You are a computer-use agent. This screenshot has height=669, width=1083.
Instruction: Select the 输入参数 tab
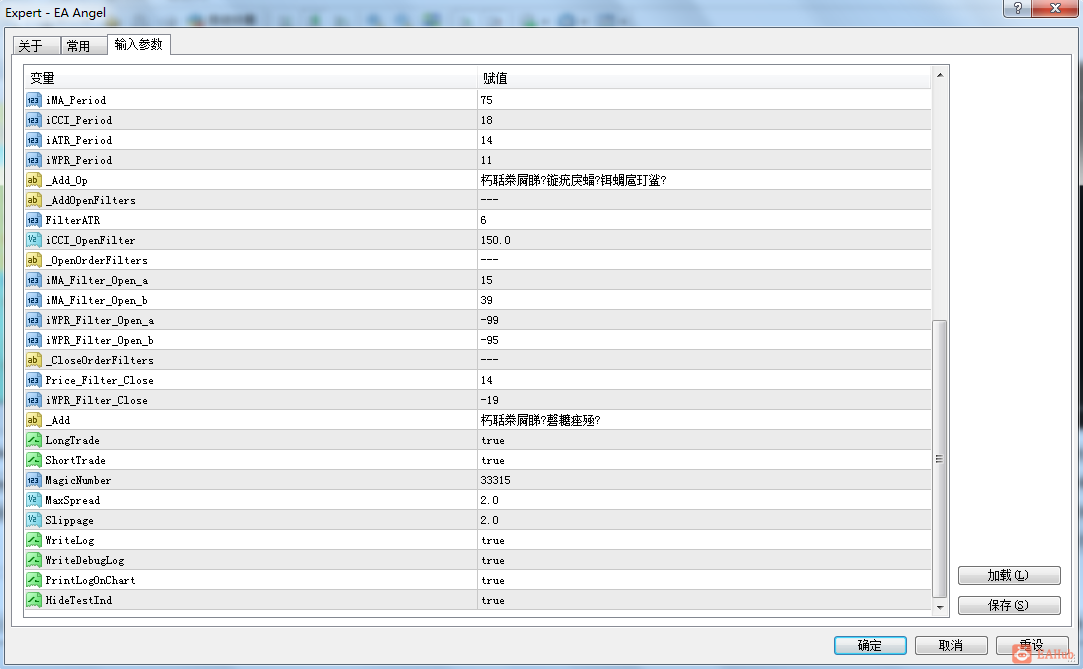(139, 45)
